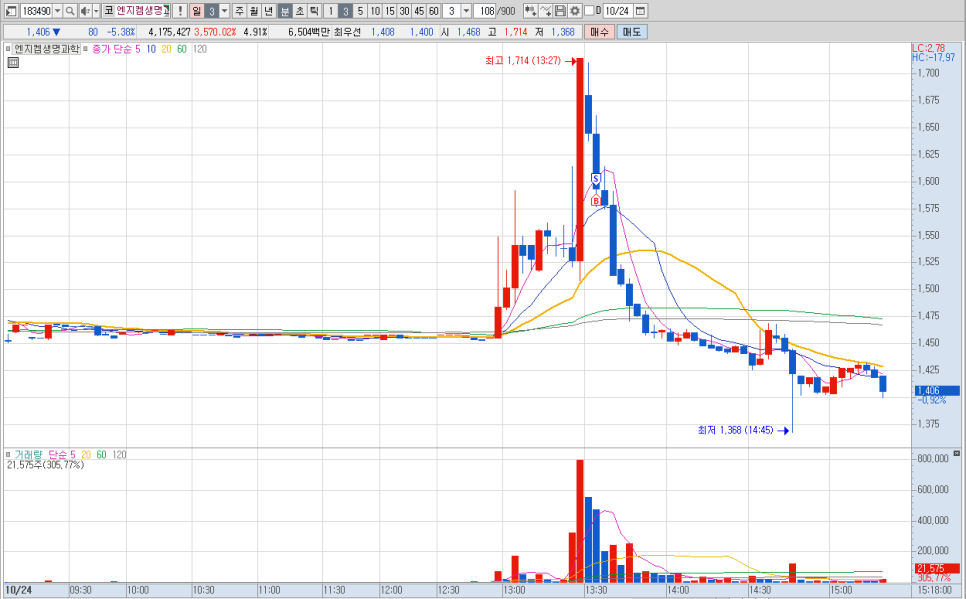Open the dropdown arrow next to 일 3
Image resolution: width=966 pixels, height=599 pixels.
pos(225,11)
